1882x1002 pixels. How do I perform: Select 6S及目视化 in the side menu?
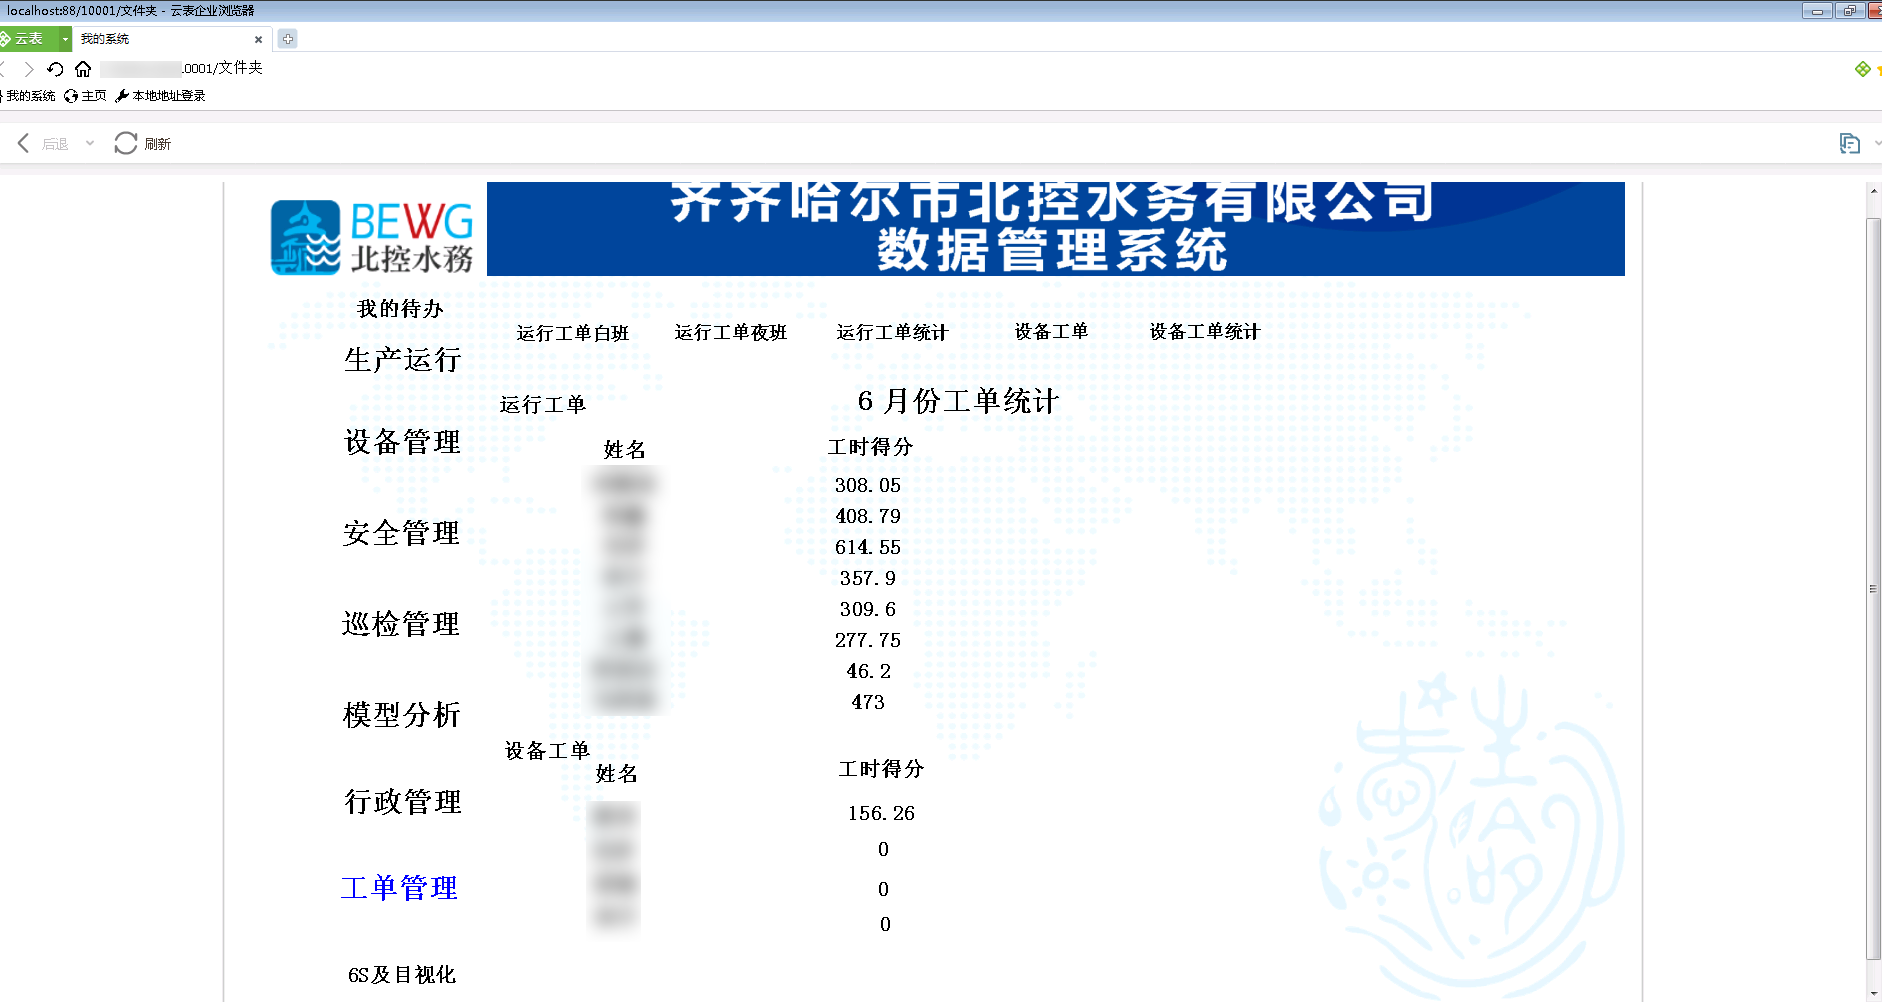402,975
